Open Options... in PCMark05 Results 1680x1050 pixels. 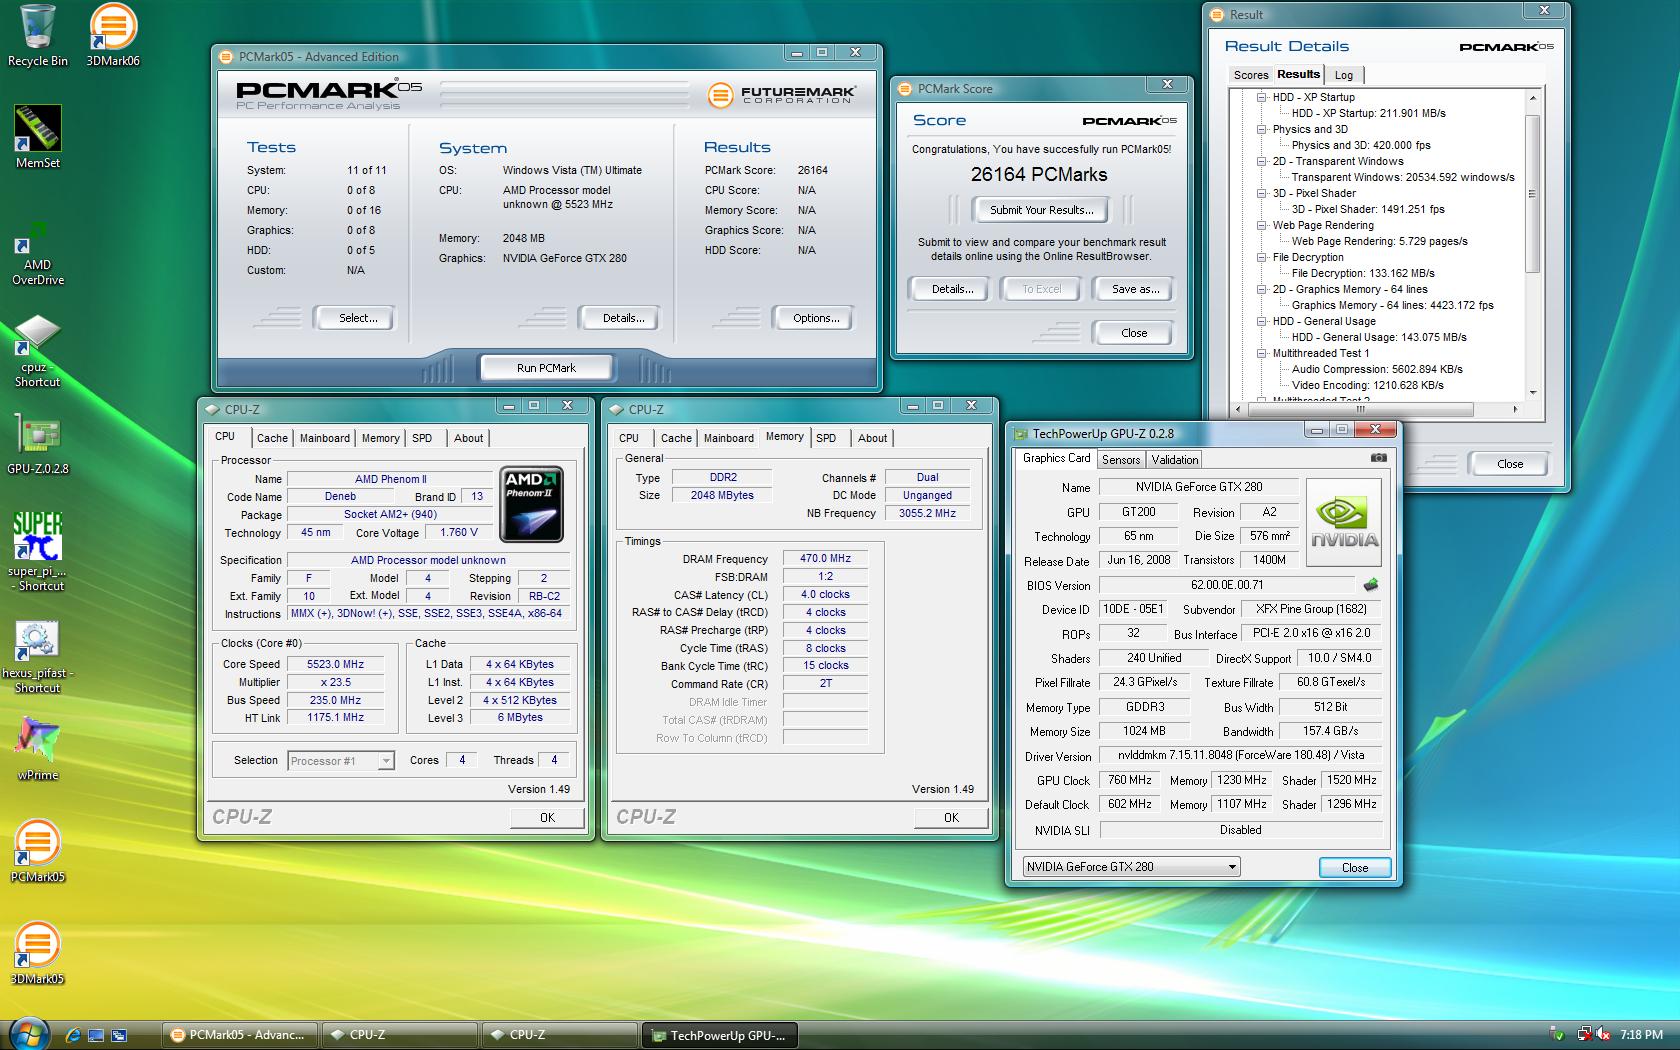(x=816, y=318)
